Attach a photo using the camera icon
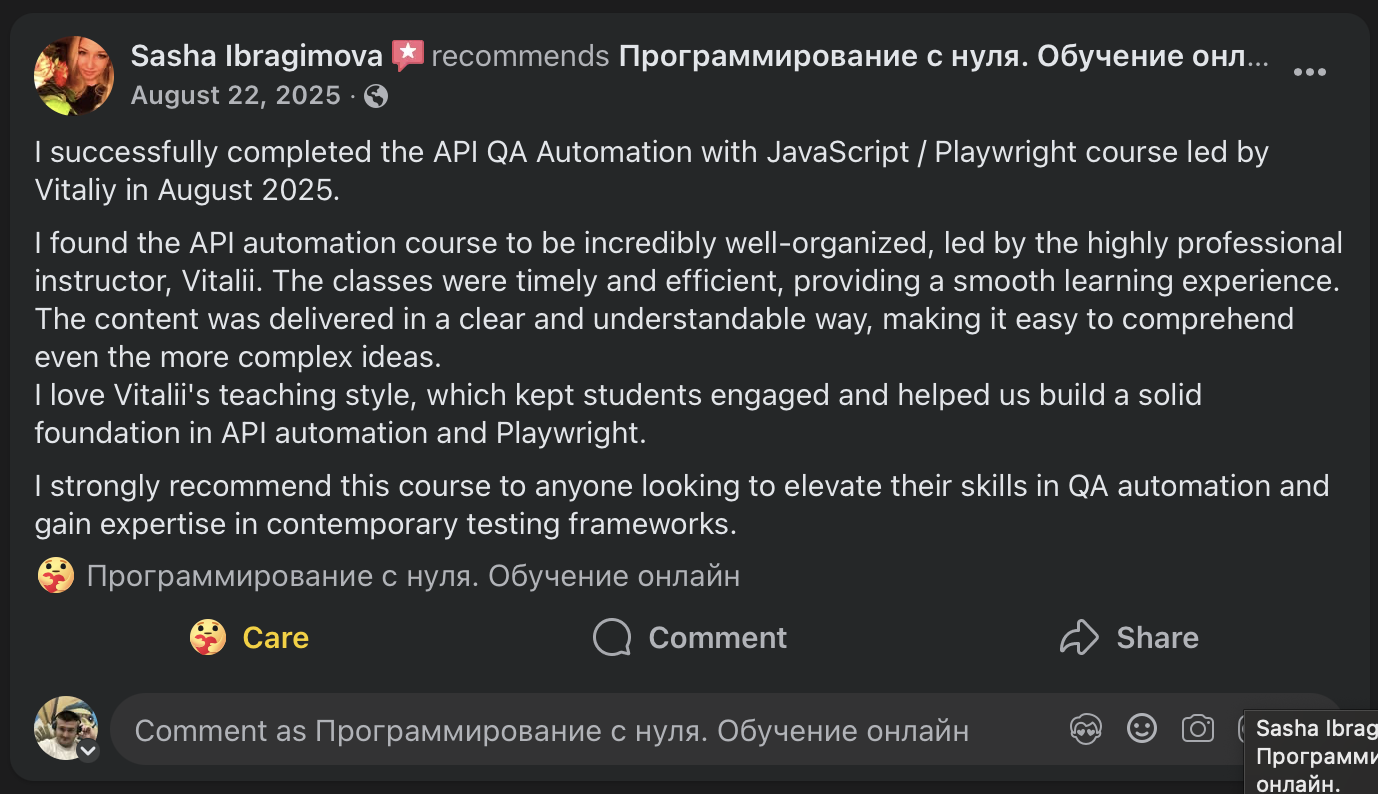 pyautogui.click(x=1197, y=729)
